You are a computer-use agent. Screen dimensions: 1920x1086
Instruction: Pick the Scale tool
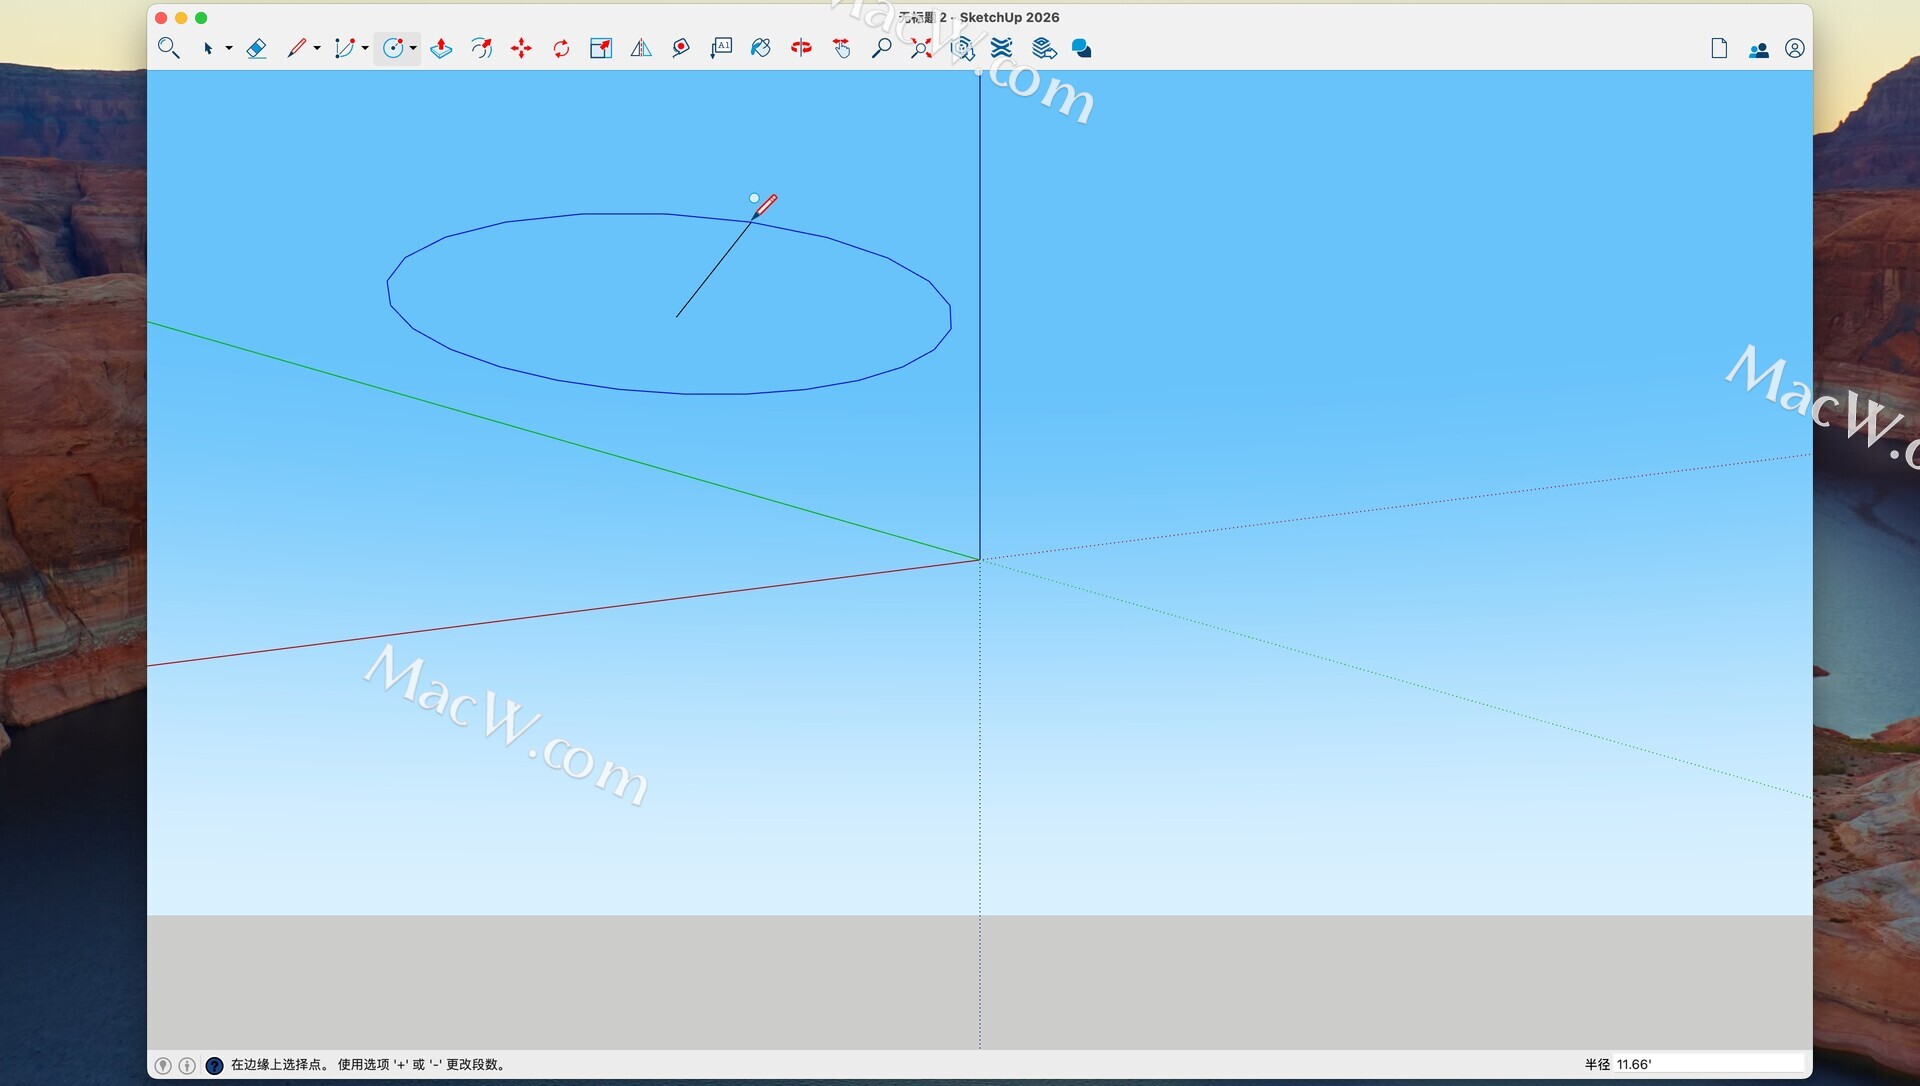(601, 48)
